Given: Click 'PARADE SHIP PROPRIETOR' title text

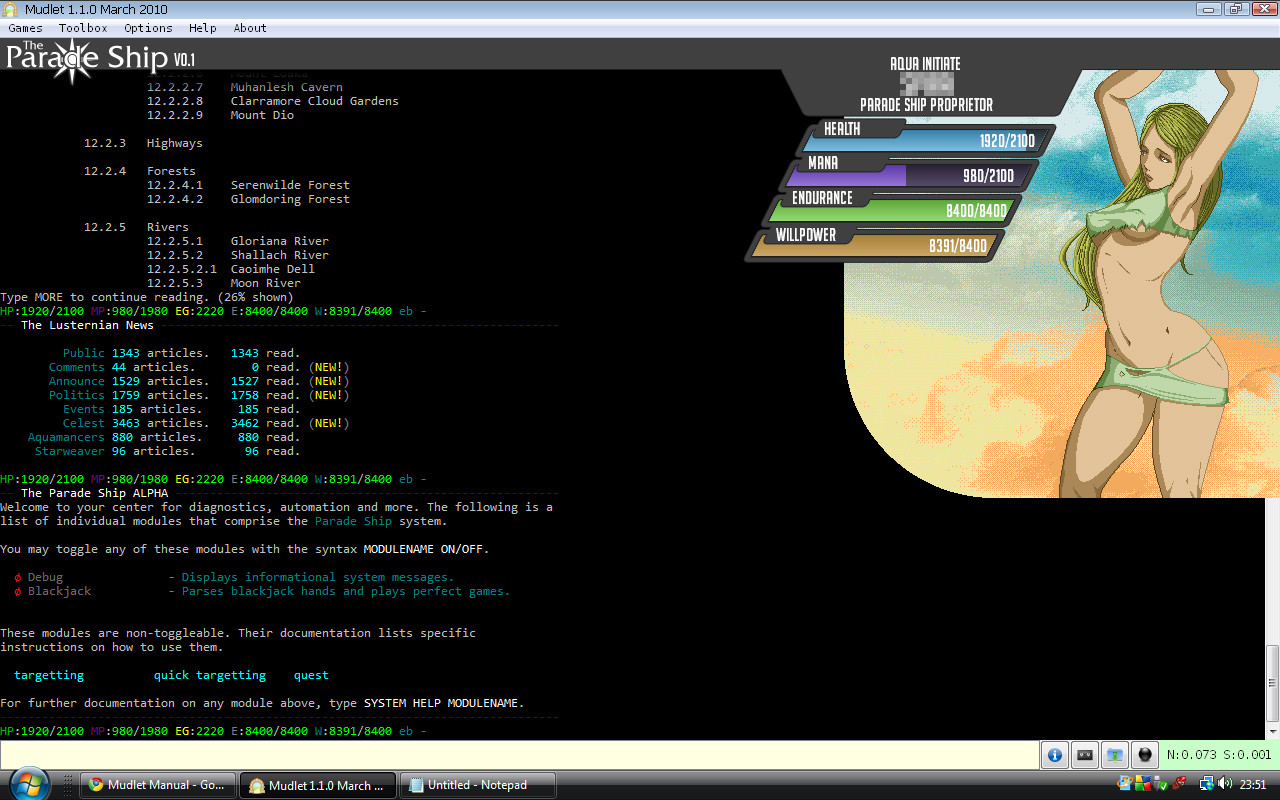Looking at the screenshot, I should point(926,105).
